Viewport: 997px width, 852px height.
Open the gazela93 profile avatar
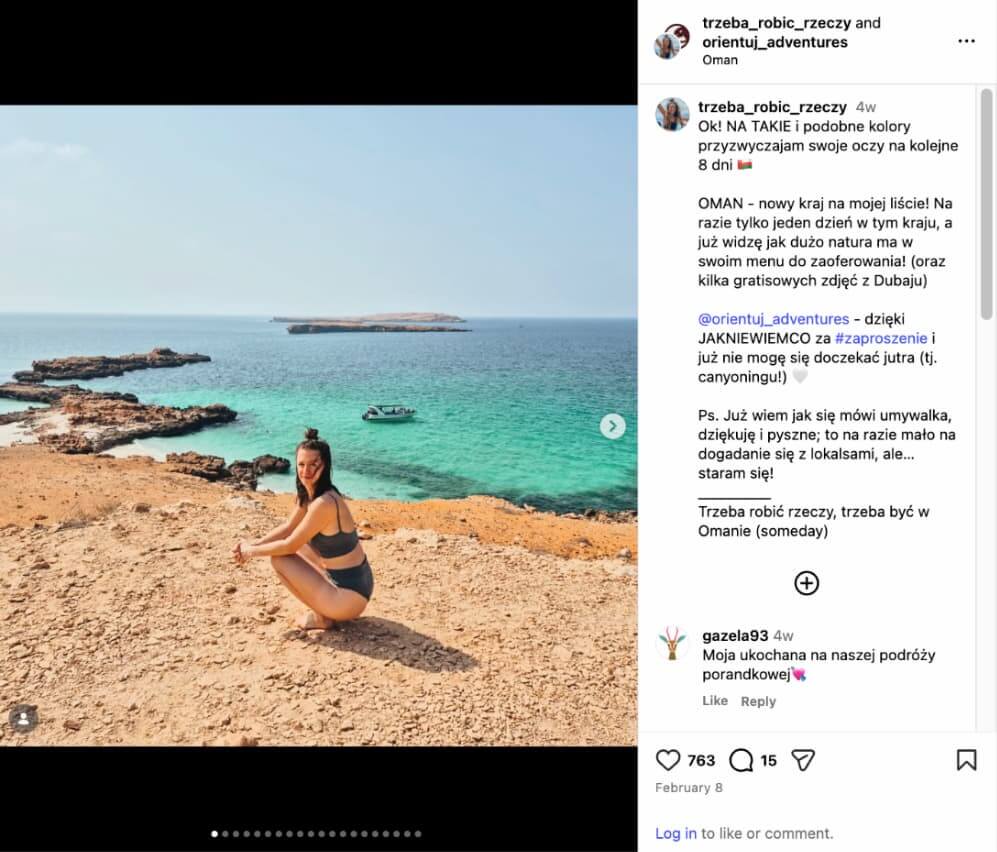[x=672, y=643]
